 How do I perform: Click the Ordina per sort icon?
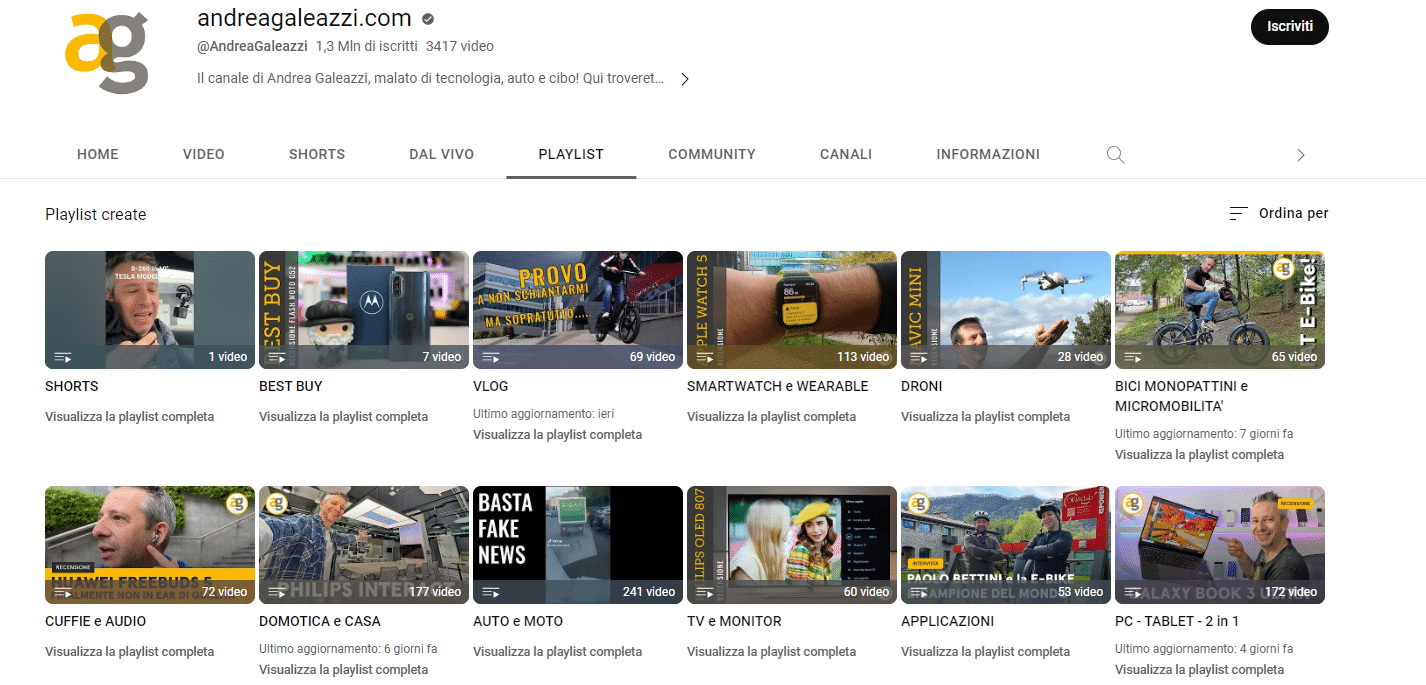point(1238,213)
